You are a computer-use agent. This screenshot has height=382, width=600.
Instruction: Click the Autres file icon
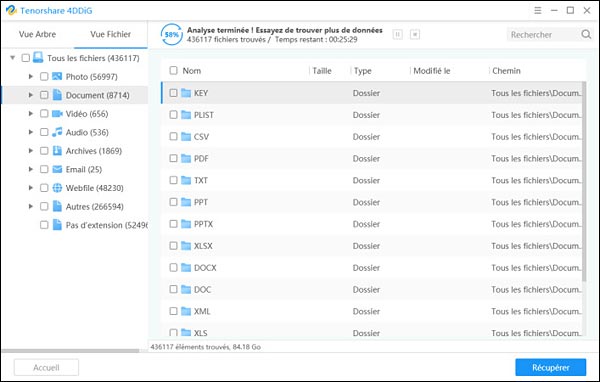click(57, 206)
